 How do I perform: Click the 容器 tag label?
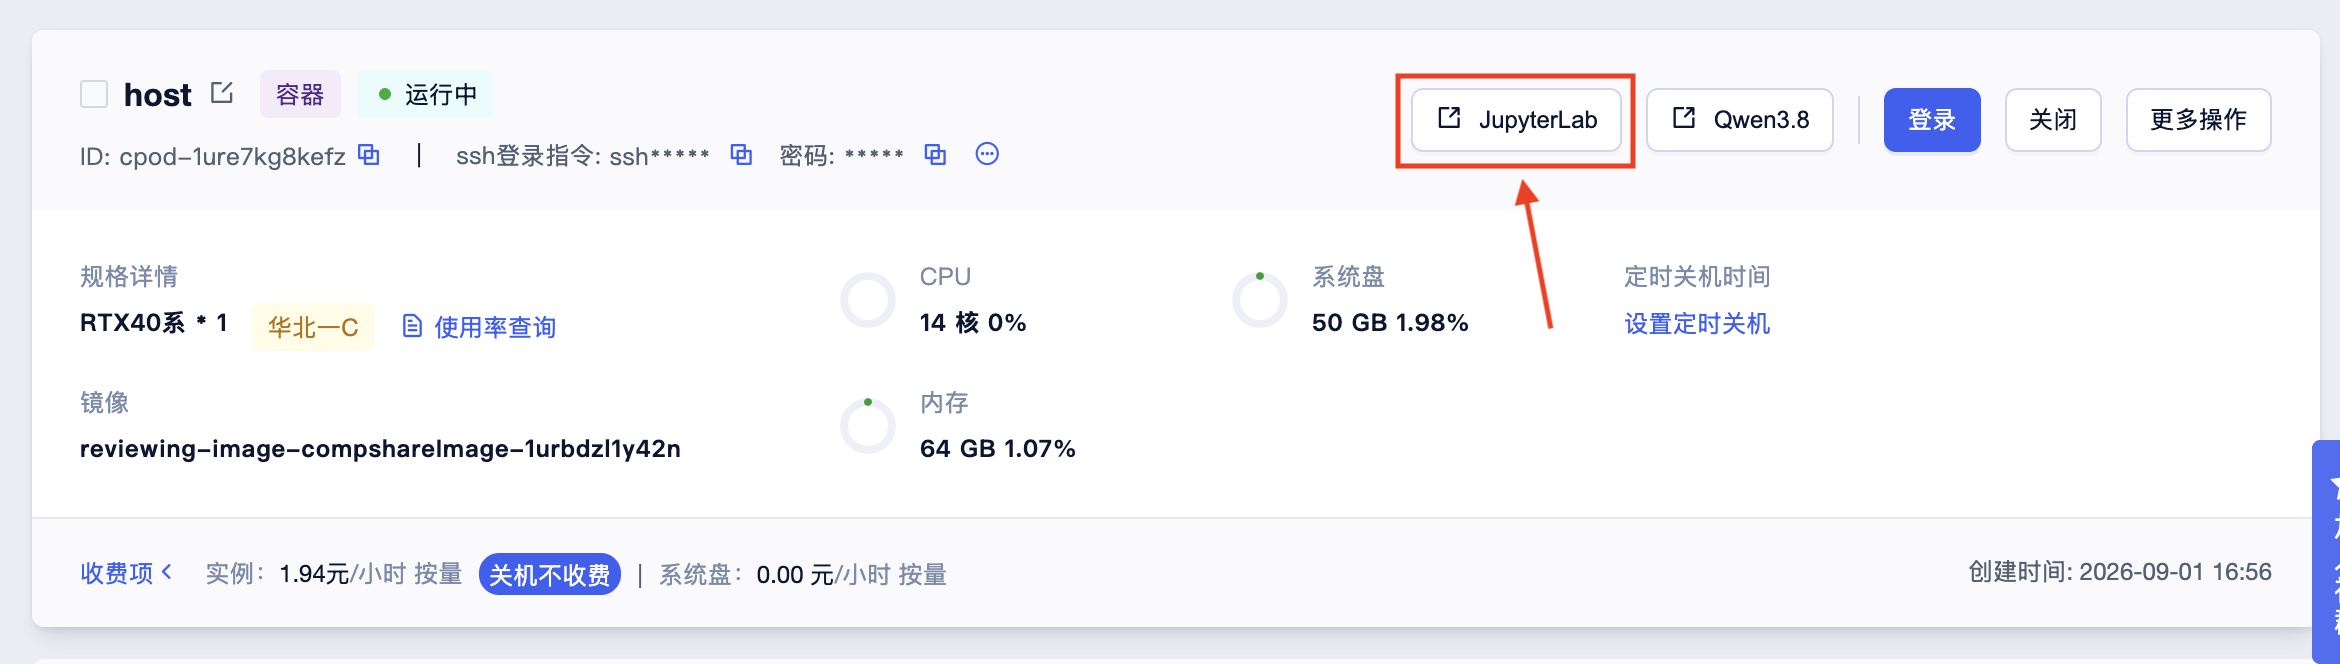[x=300, y=94]
